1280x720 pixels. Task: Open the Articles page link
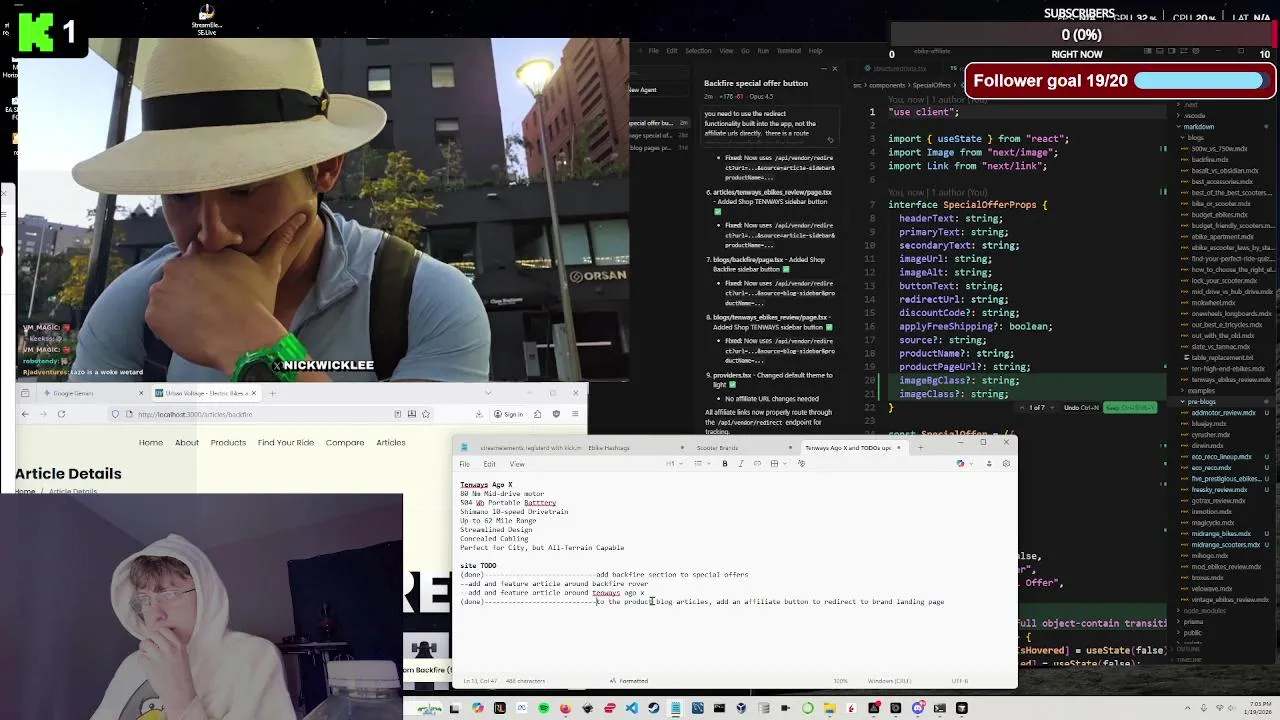click(391, 442)
